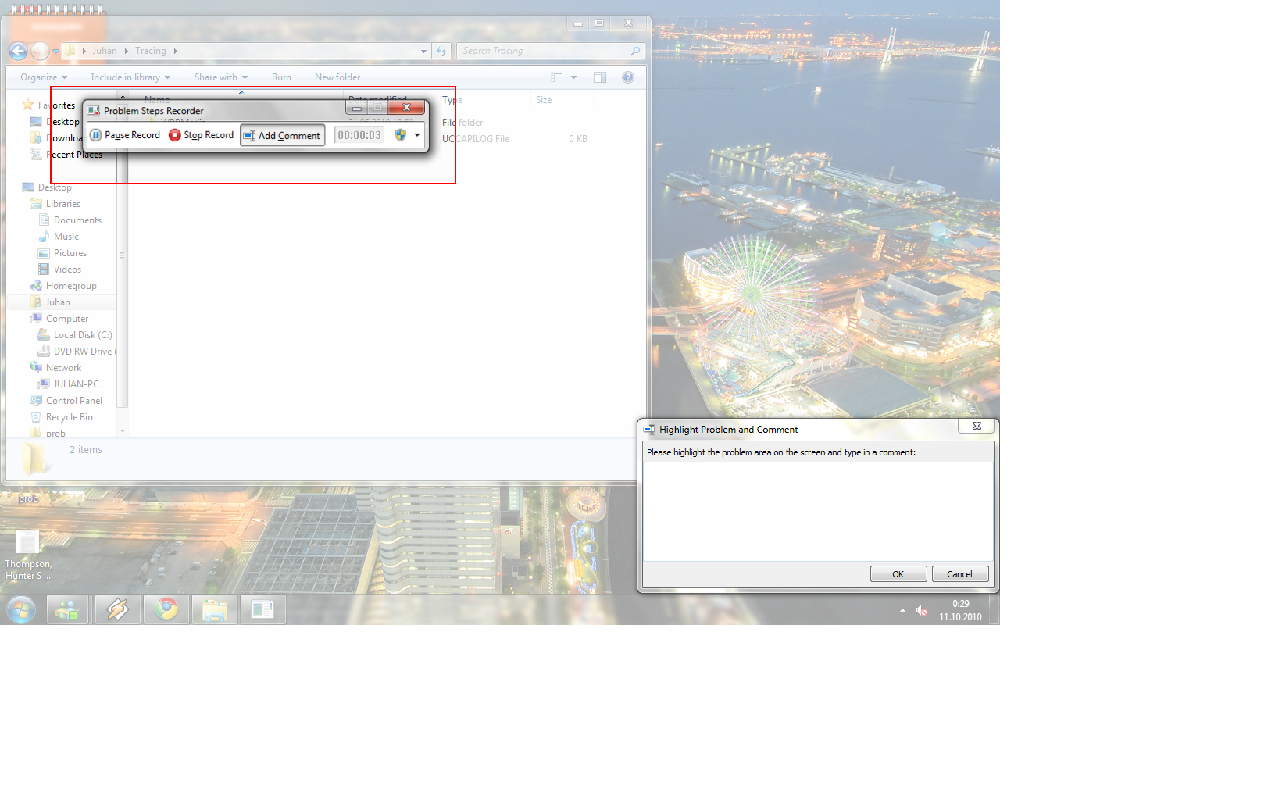This screenshot has width=1280, height=800.
Task: Click the Search Tracing box
Action: click(550, 51)
